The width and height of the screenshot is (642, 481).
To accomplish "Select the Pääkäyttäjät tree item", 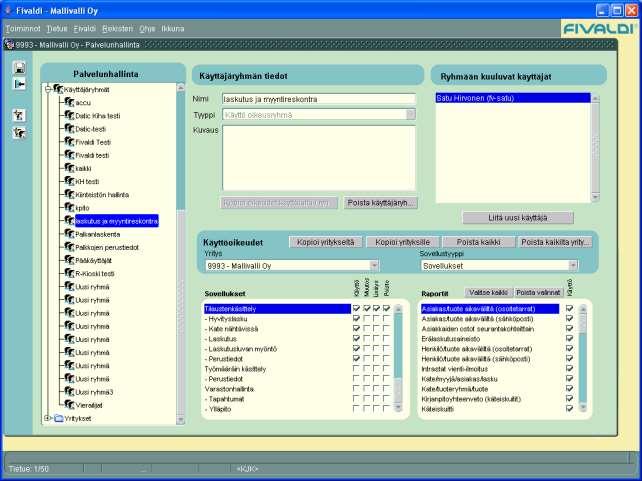I will 93,260.
